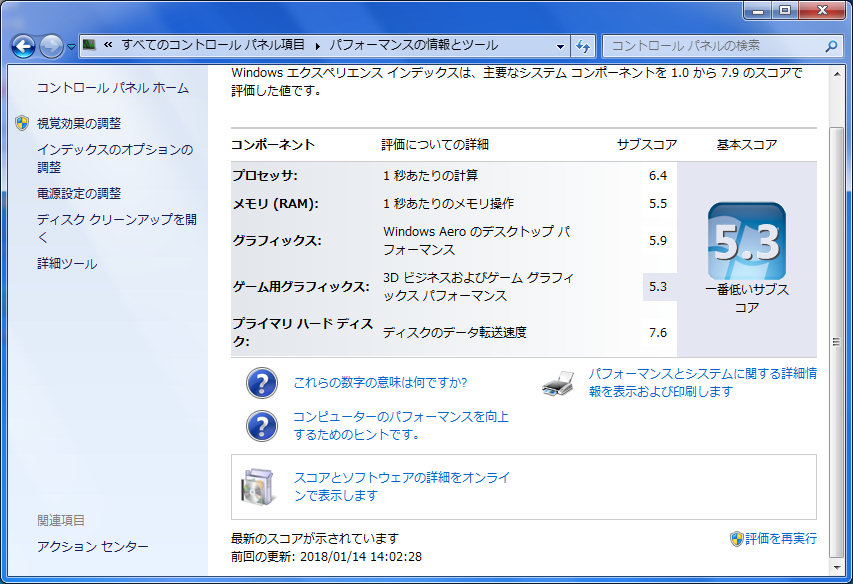Refresh the page with the refresh button
Image resolution: width=853 pixels, height=584 pixels.
point(583,46)
